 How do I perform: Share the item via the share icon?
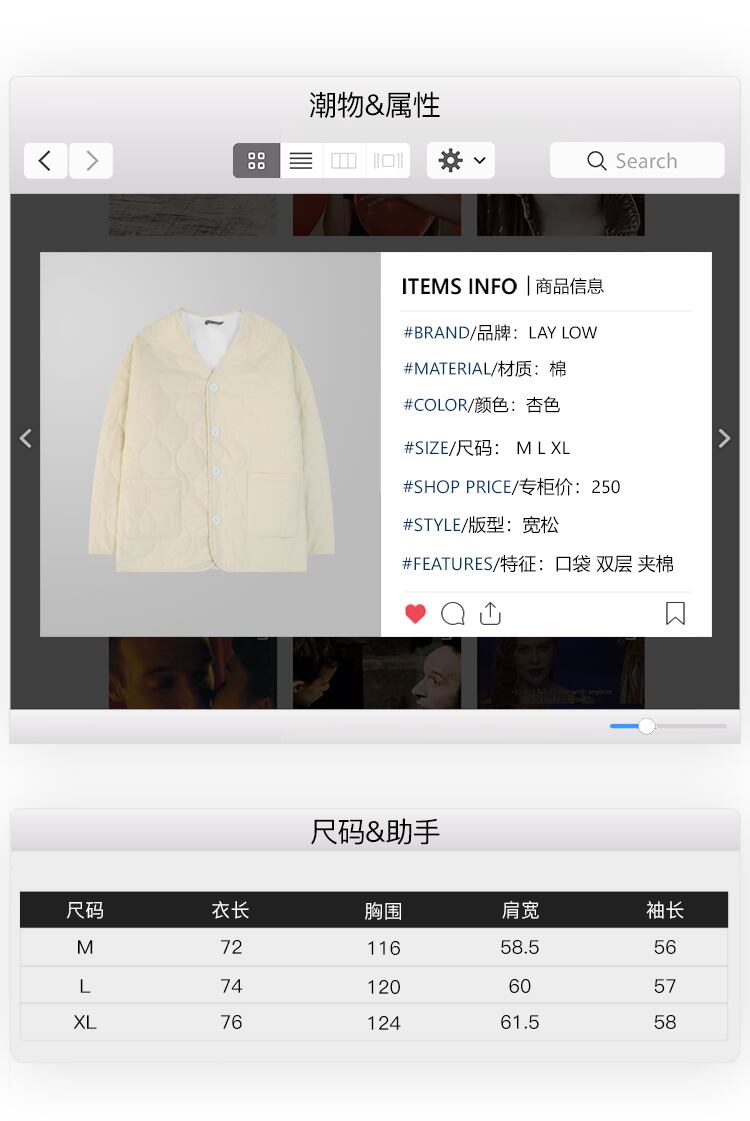pyautogui.click(x=490, y=613)
